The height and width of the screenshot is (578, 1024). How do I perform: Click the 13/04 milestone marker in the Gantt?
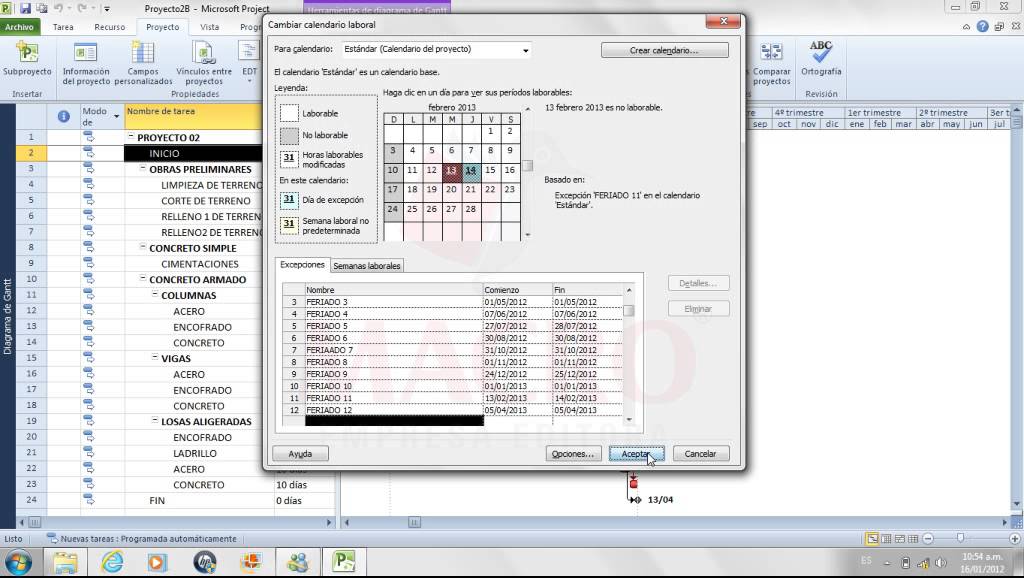point(637,500)
